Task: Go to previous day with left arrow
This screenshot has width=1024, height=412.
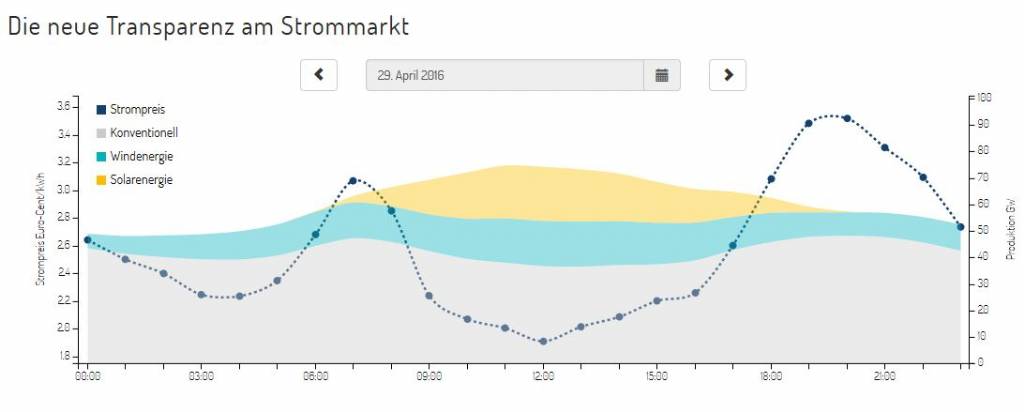Action: point(319,74)
